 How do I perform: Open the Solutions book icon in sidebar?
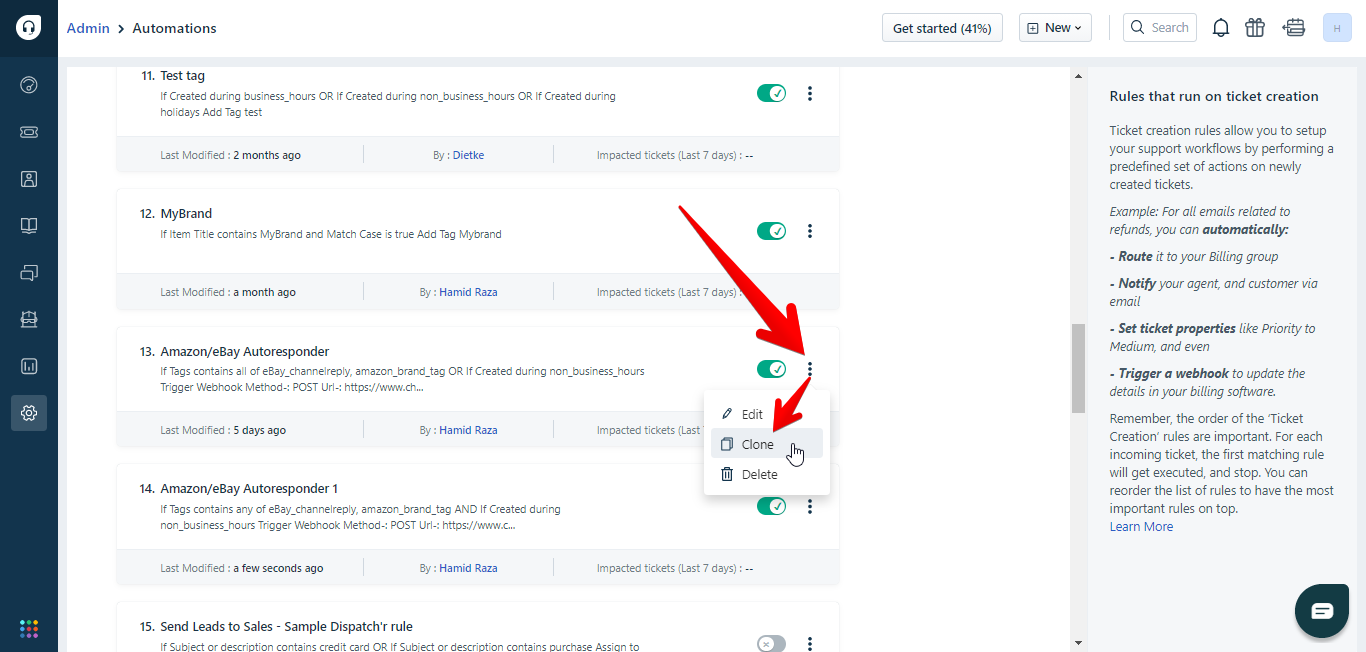pyautogui.click(x=29, y=226)
